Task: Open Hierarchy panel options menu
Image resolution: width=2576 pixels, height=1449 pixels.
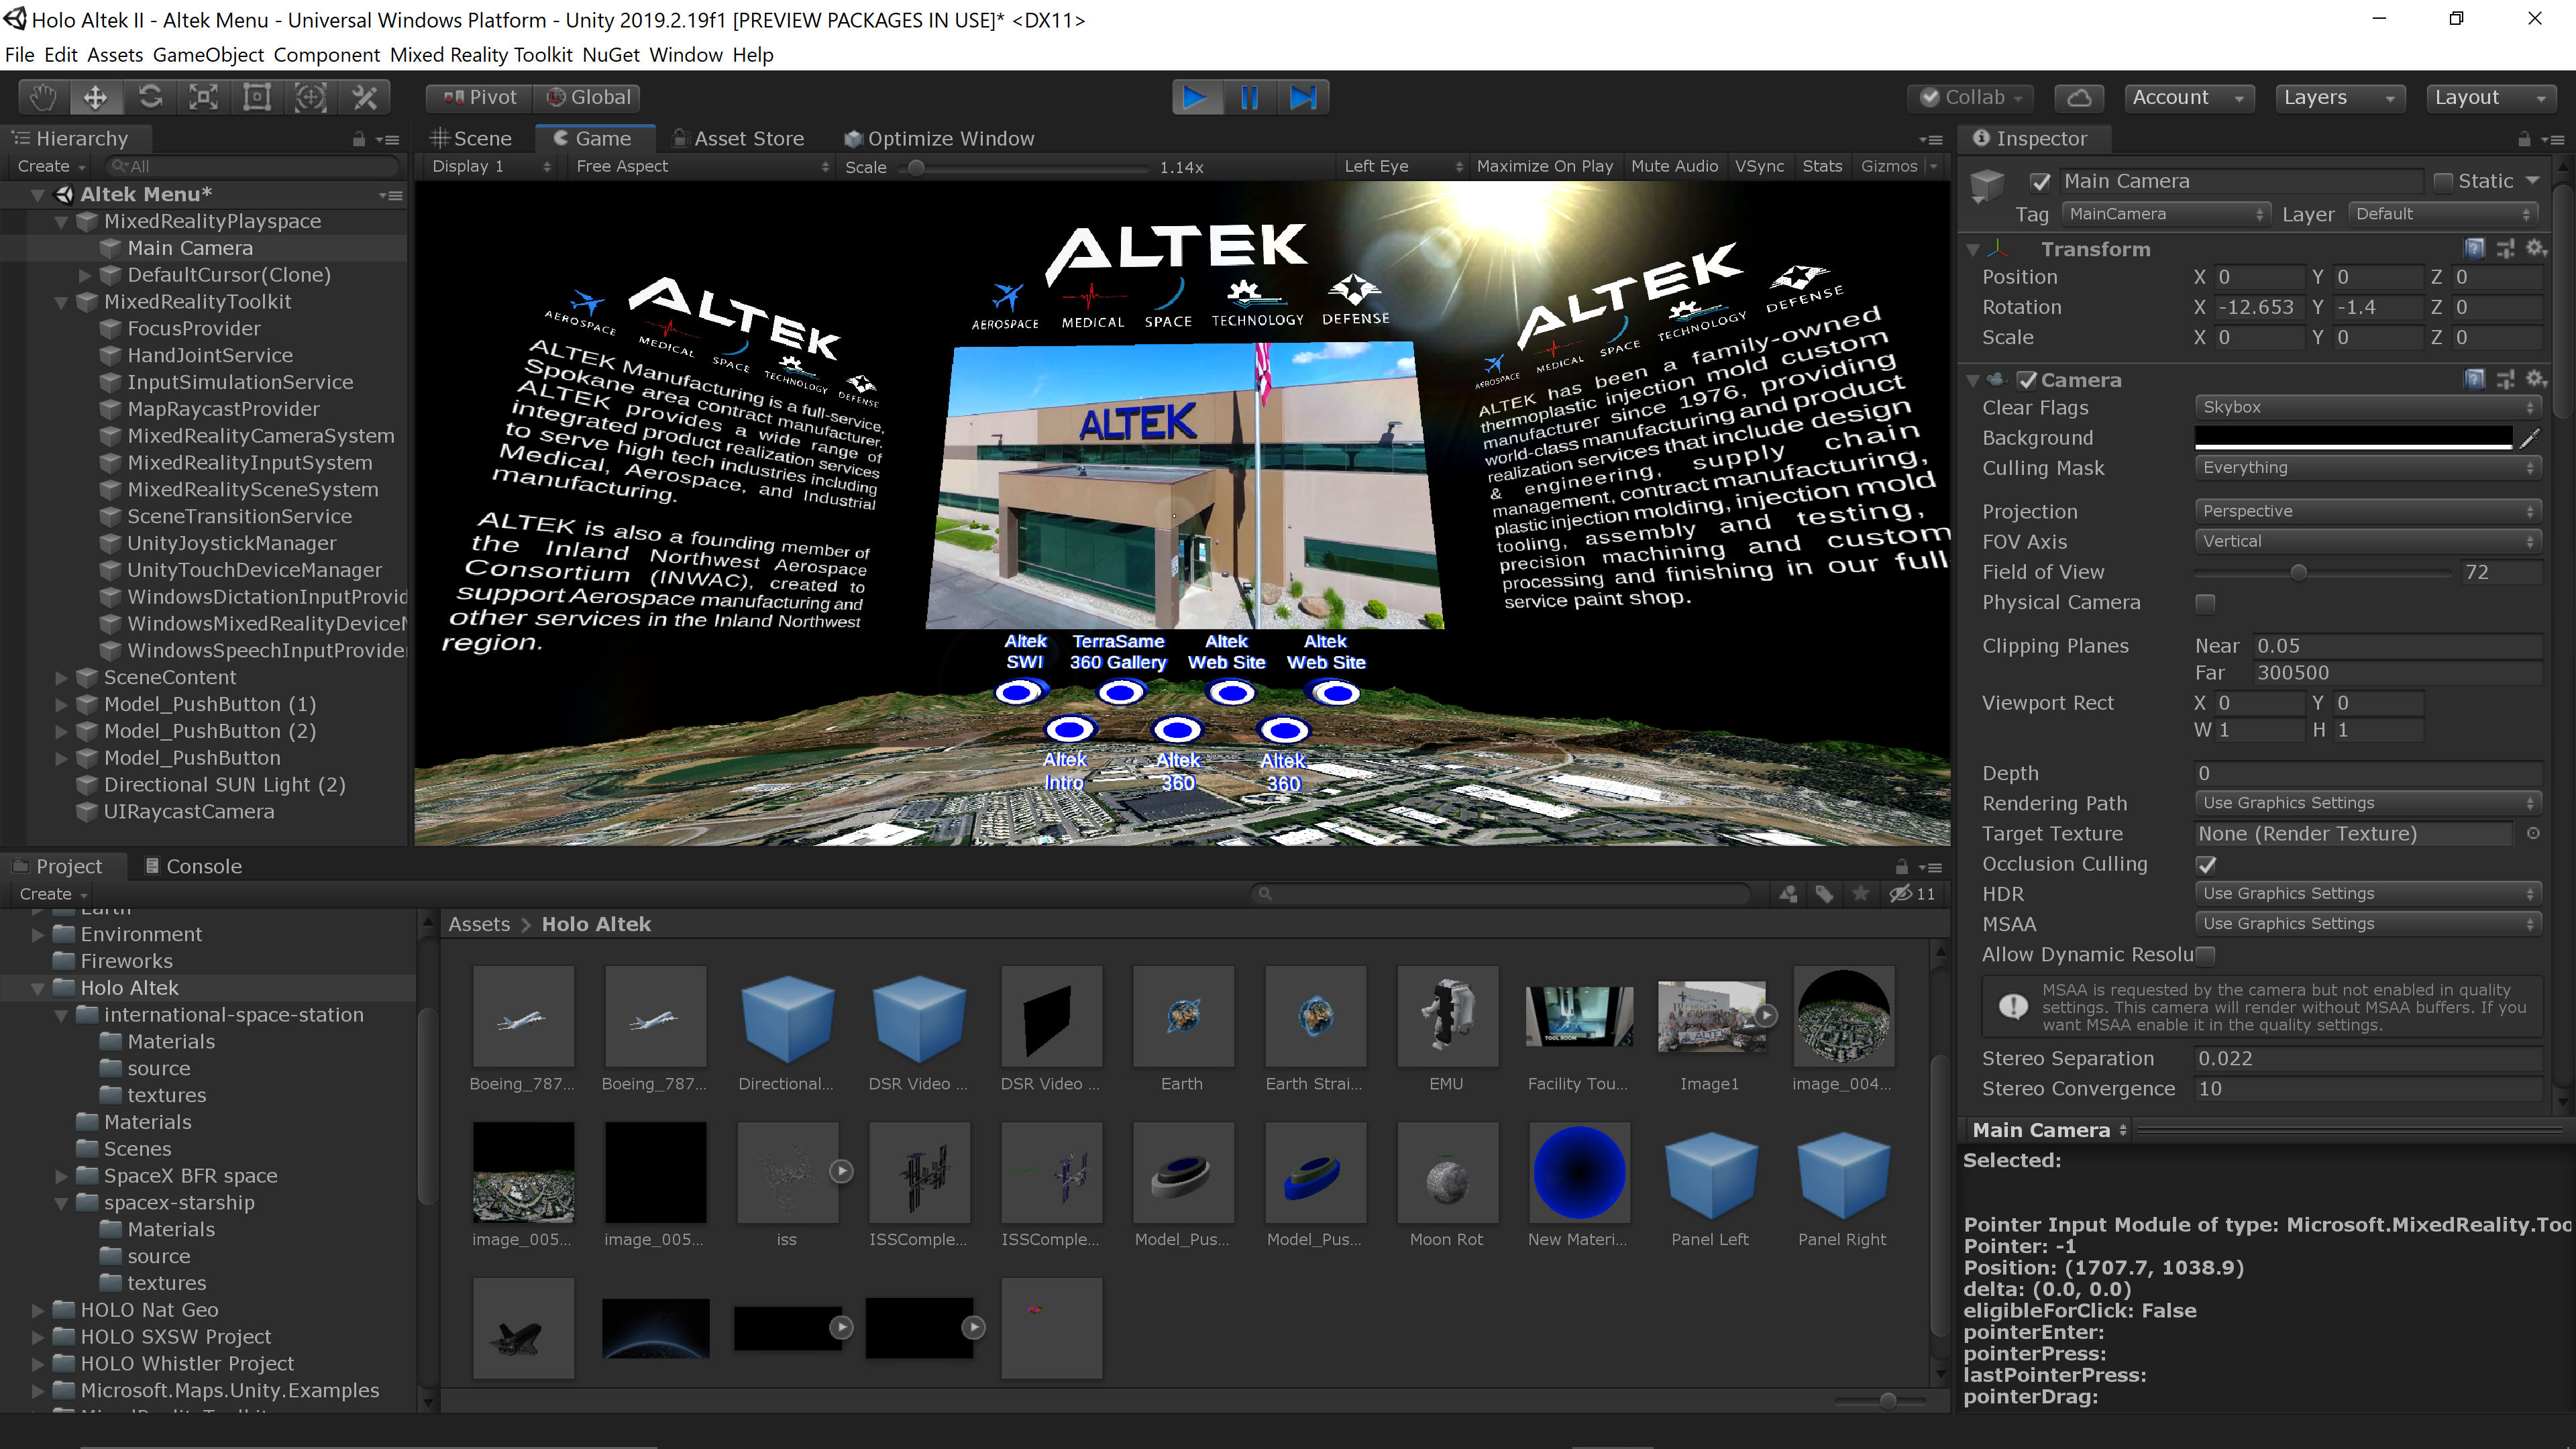Action: point(389,140)
